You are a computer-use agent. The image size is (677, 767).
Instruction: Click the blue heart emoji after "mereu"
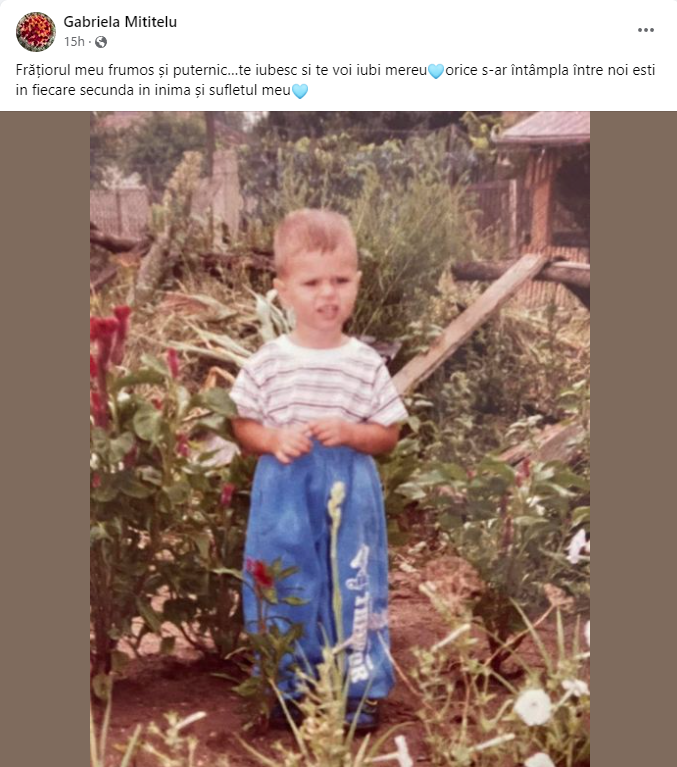click(x=435, y=72)
